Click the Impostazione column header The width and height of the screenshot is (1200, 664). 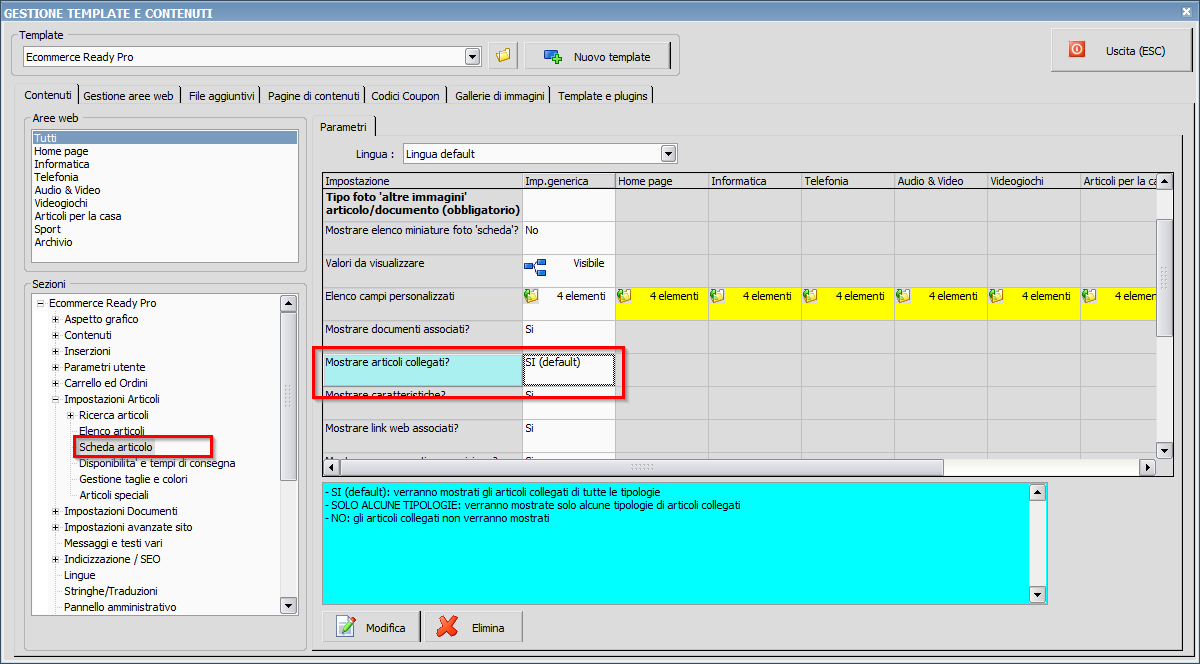pos(423,181)
